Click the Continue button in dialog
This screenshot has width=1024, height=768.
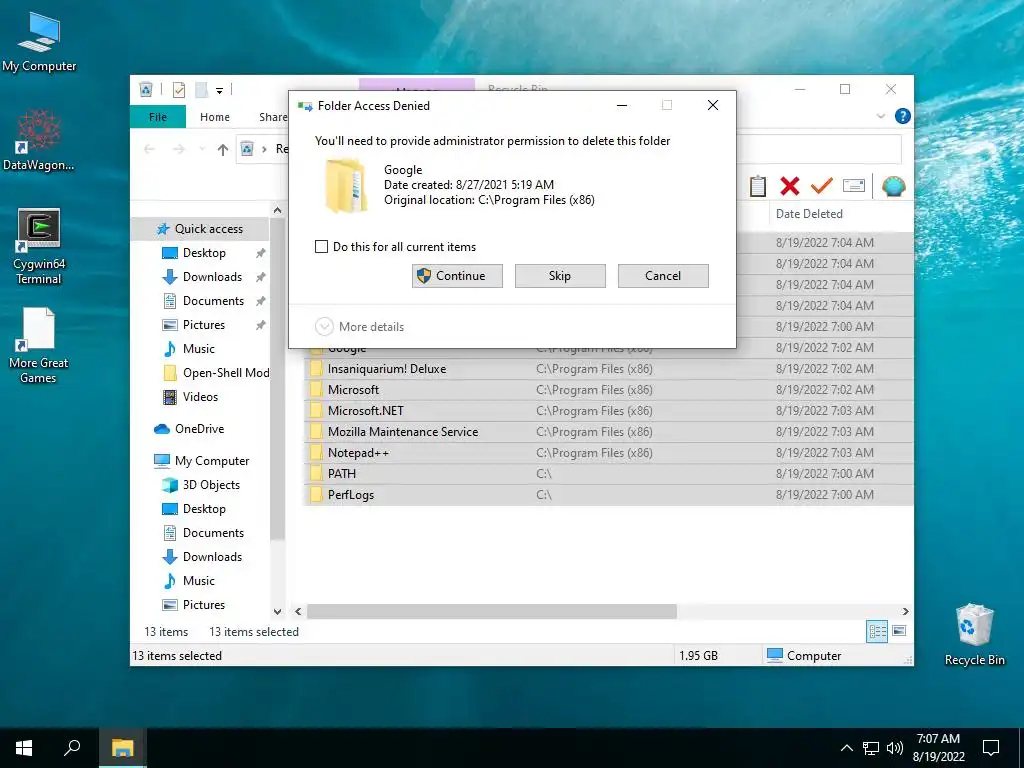coord(457,276)
